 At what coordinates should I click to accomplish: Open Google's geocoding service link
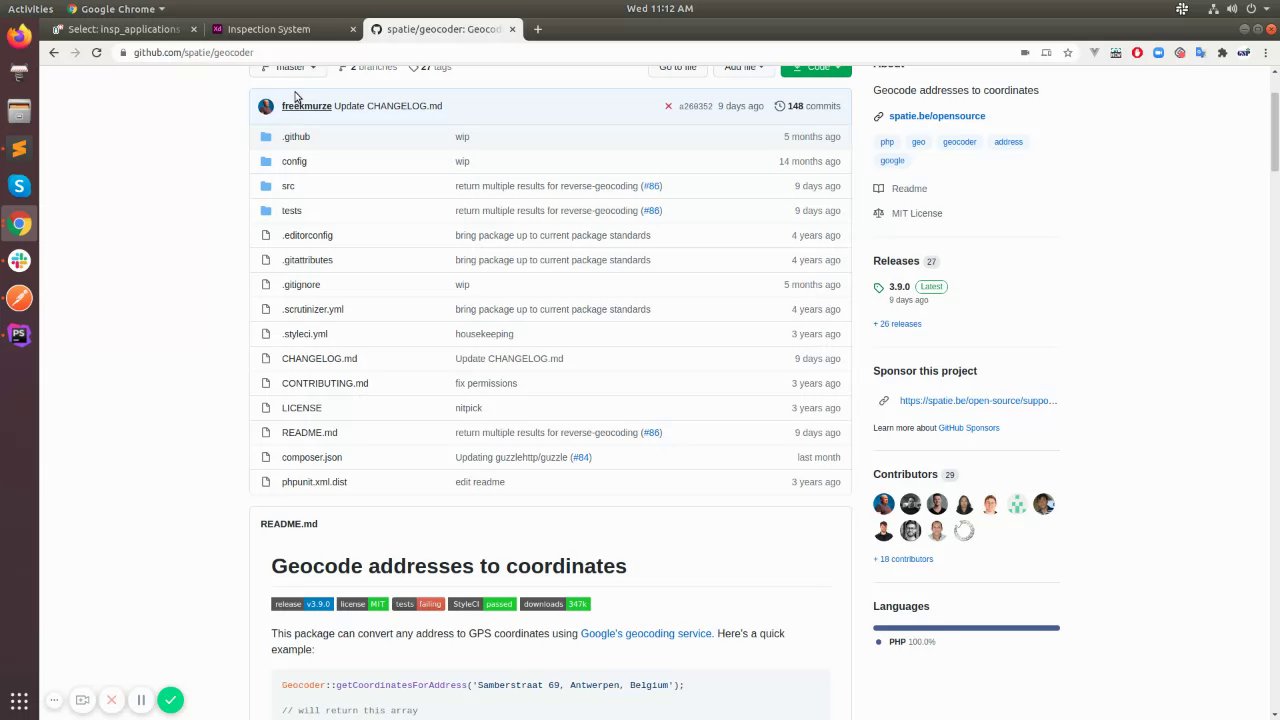(x=646, y=634)
